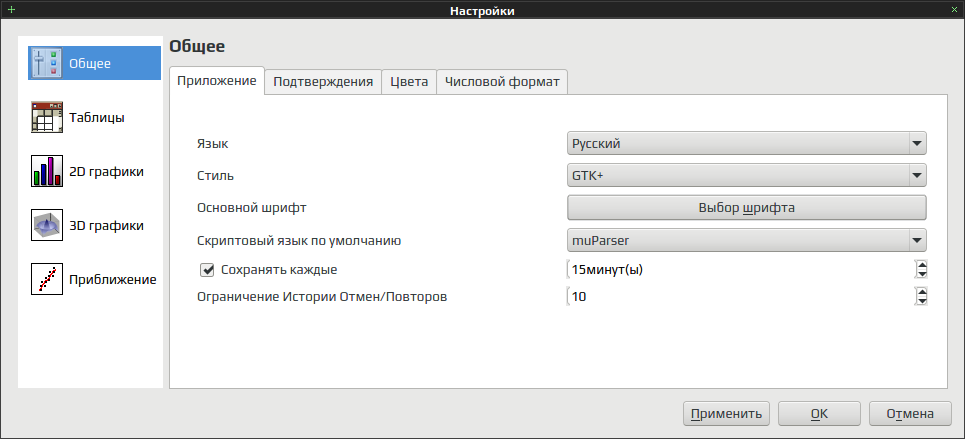Click the Основной шрифт label
965x439 pixels.
[252, 208]
